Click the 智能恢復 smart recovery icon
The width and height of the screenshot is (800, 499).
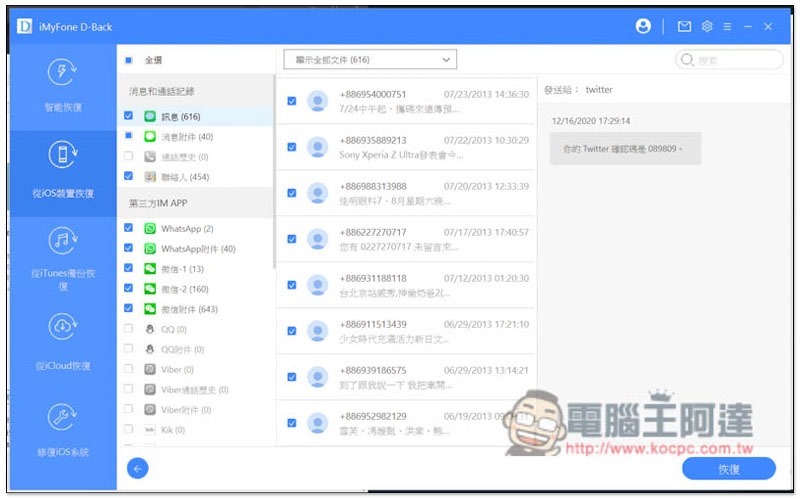[63, 72]
